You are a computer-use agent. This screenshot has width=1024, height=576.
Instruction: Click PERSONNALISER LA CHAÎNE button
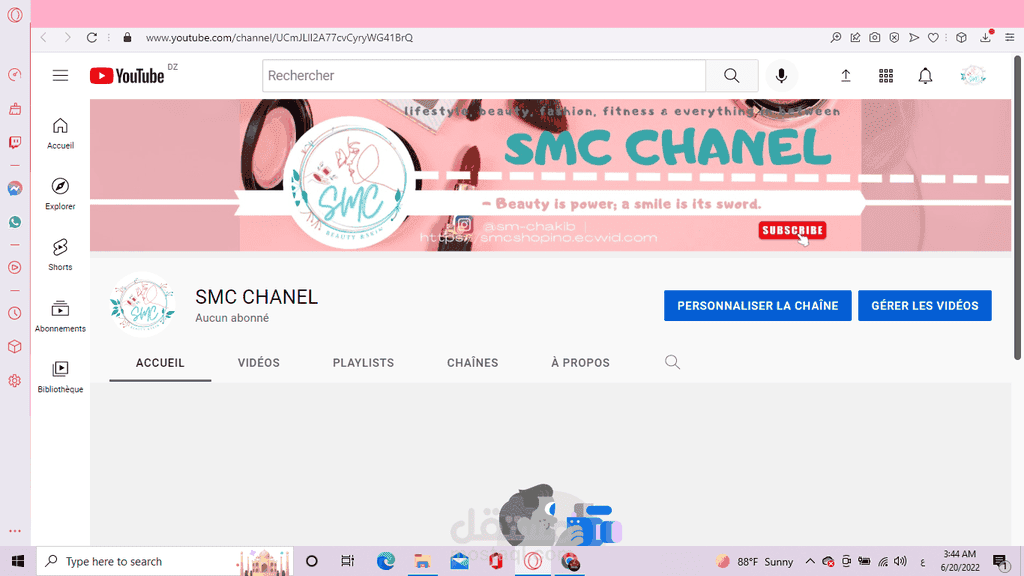(758, 306)
